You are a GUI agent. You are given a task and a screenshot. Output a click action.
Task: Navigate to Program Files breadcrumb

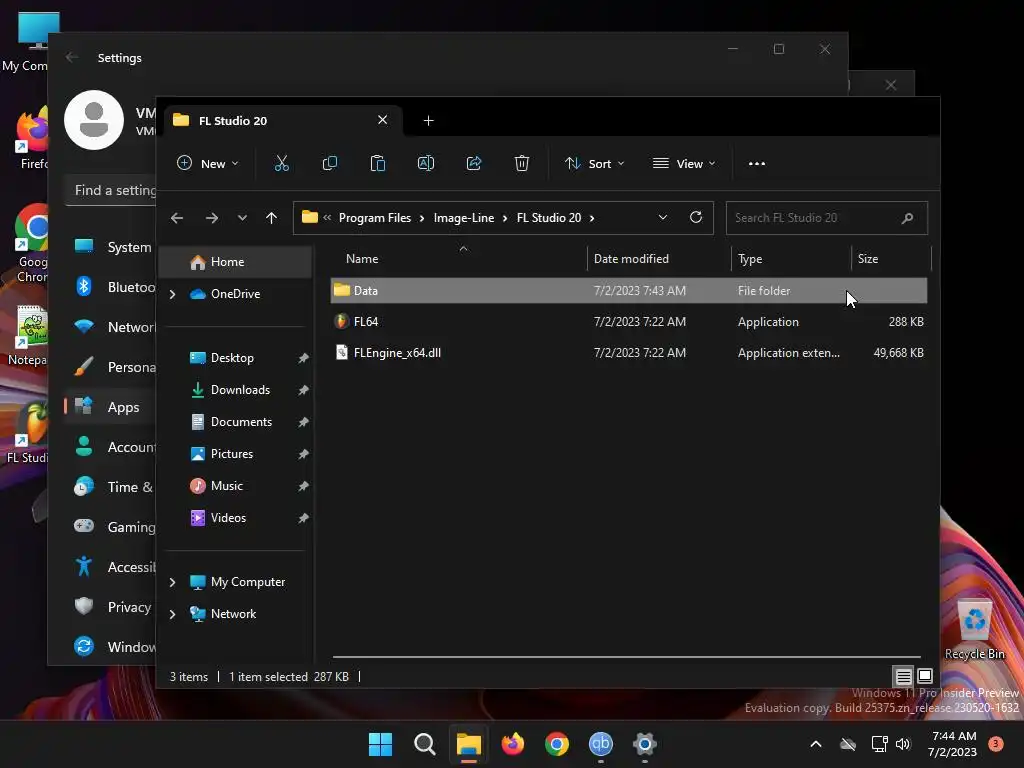pos(375,218)
